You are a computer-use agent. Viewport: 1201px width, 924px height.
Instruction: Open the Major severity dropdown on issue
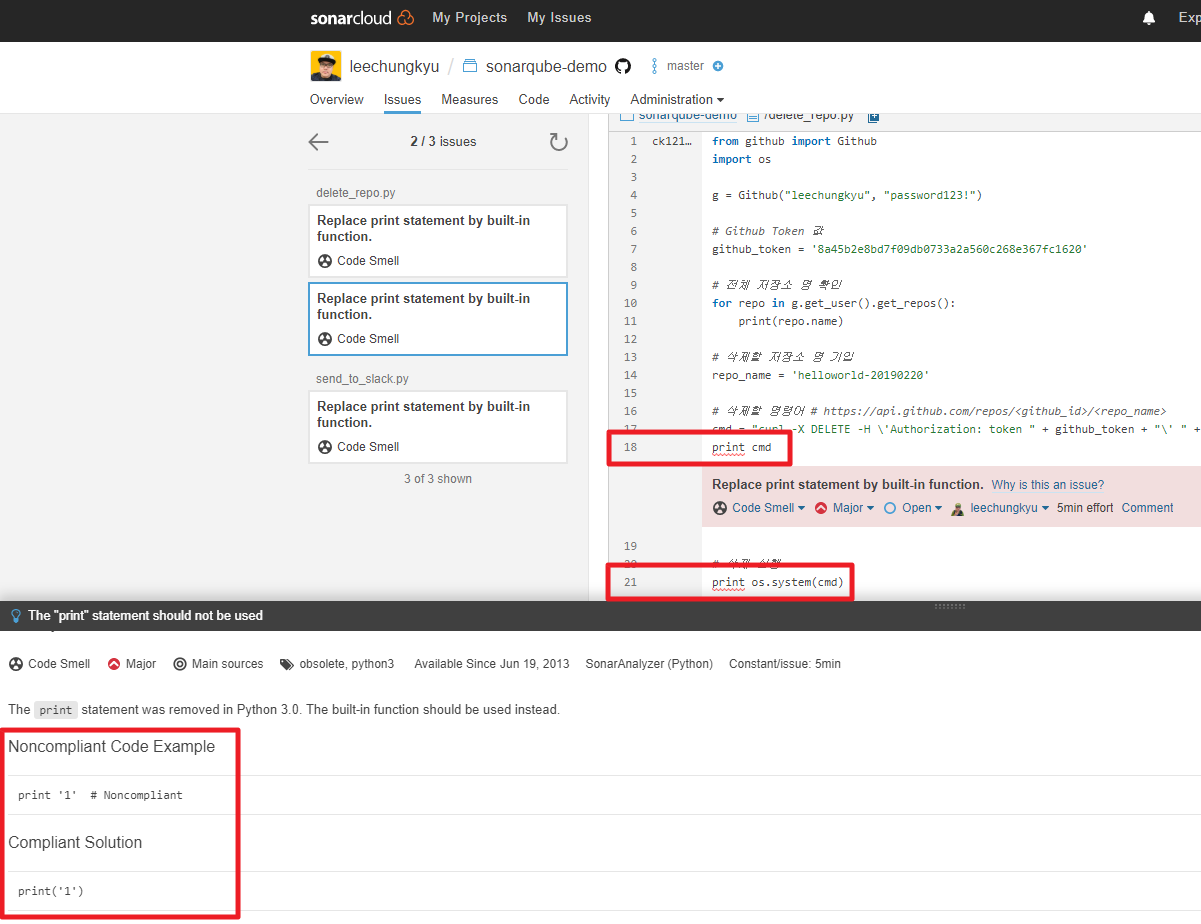[x=844, y=508]
